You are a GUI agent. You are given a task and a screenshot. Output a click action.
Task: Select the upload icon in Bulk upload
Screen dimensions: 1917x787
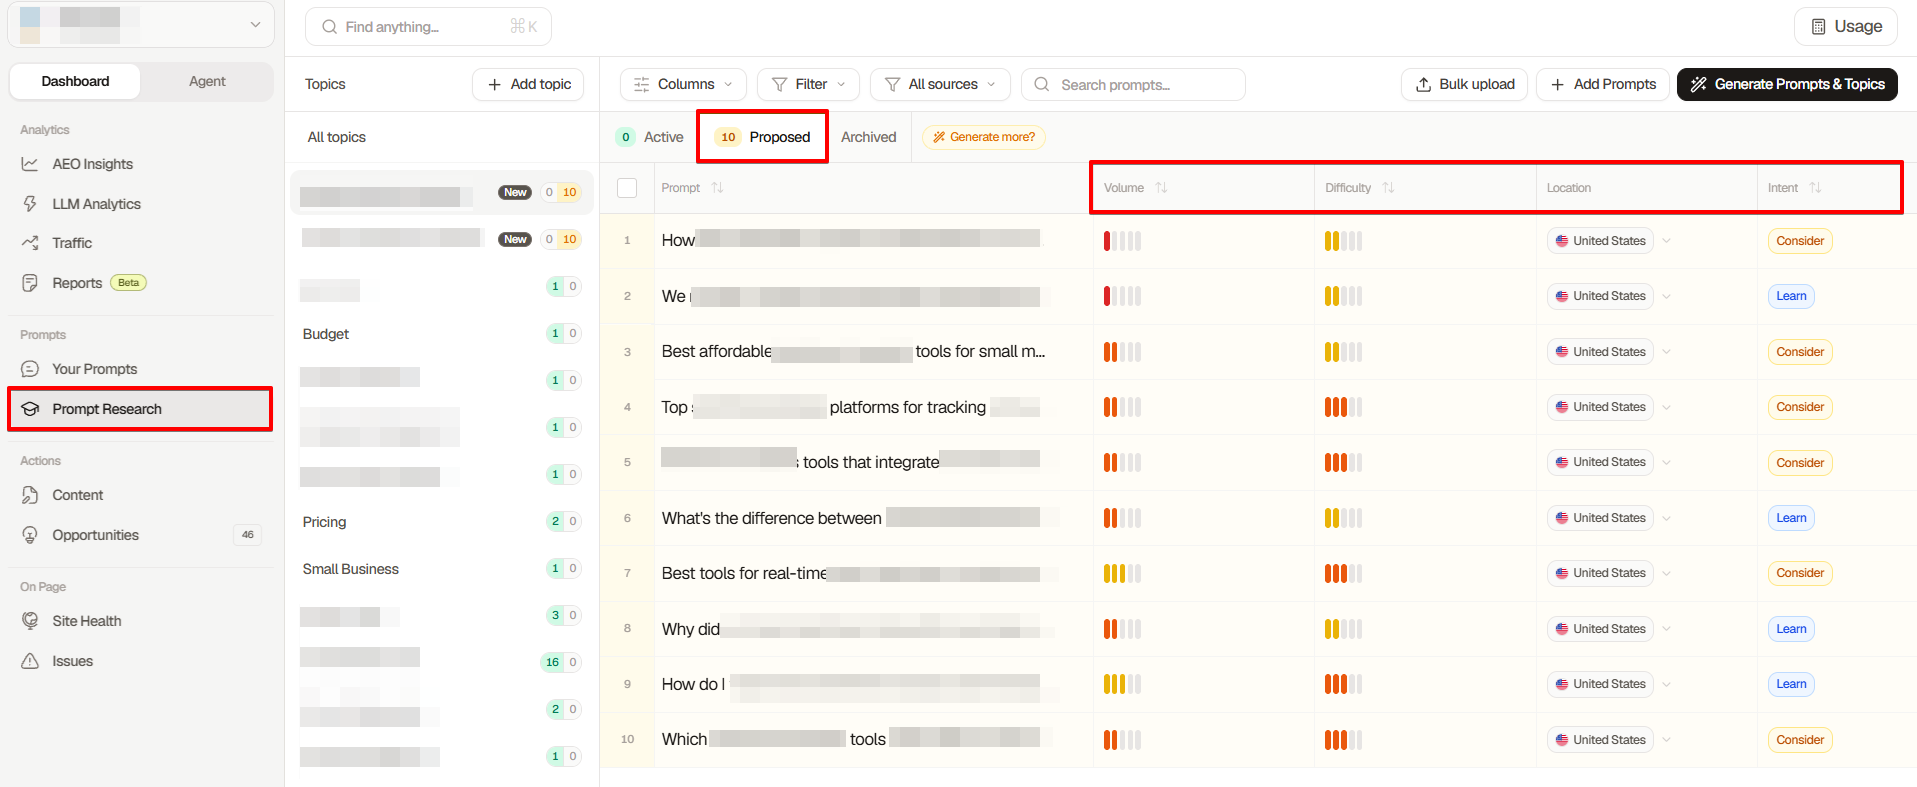[1423, 85]
